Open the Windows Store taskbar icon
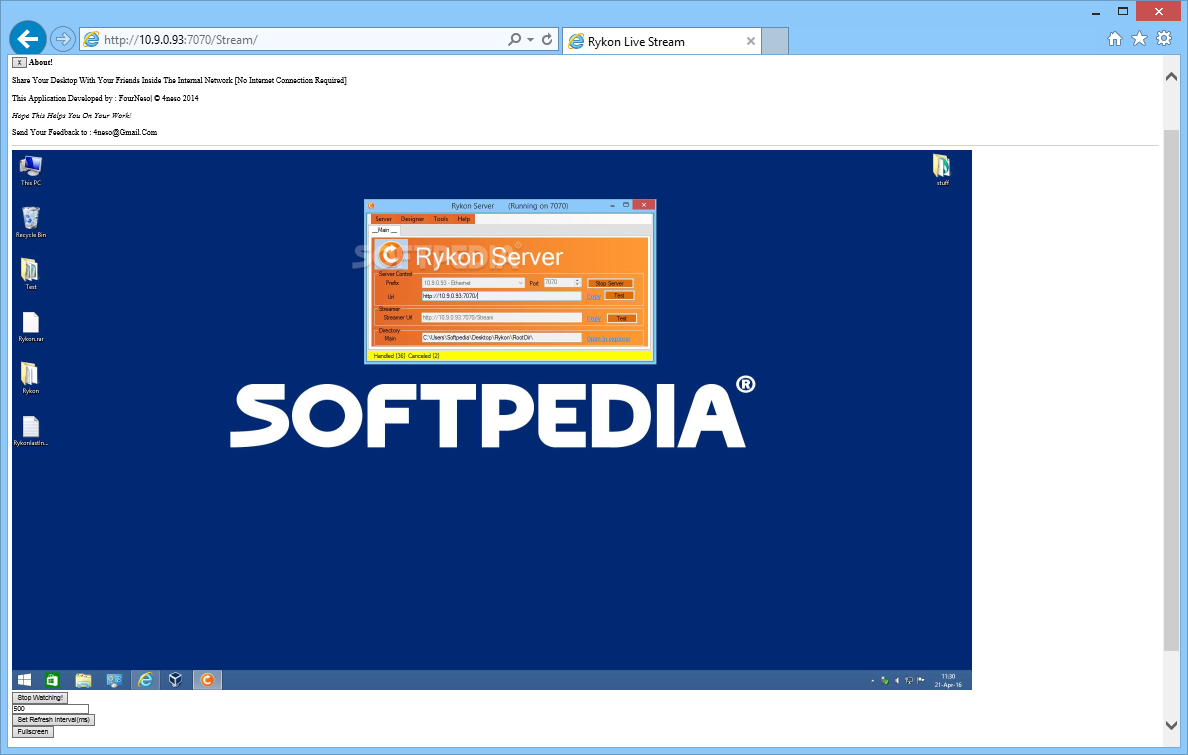The height and width of the screenshot is (755, 1188). click(x=52, y=680)
